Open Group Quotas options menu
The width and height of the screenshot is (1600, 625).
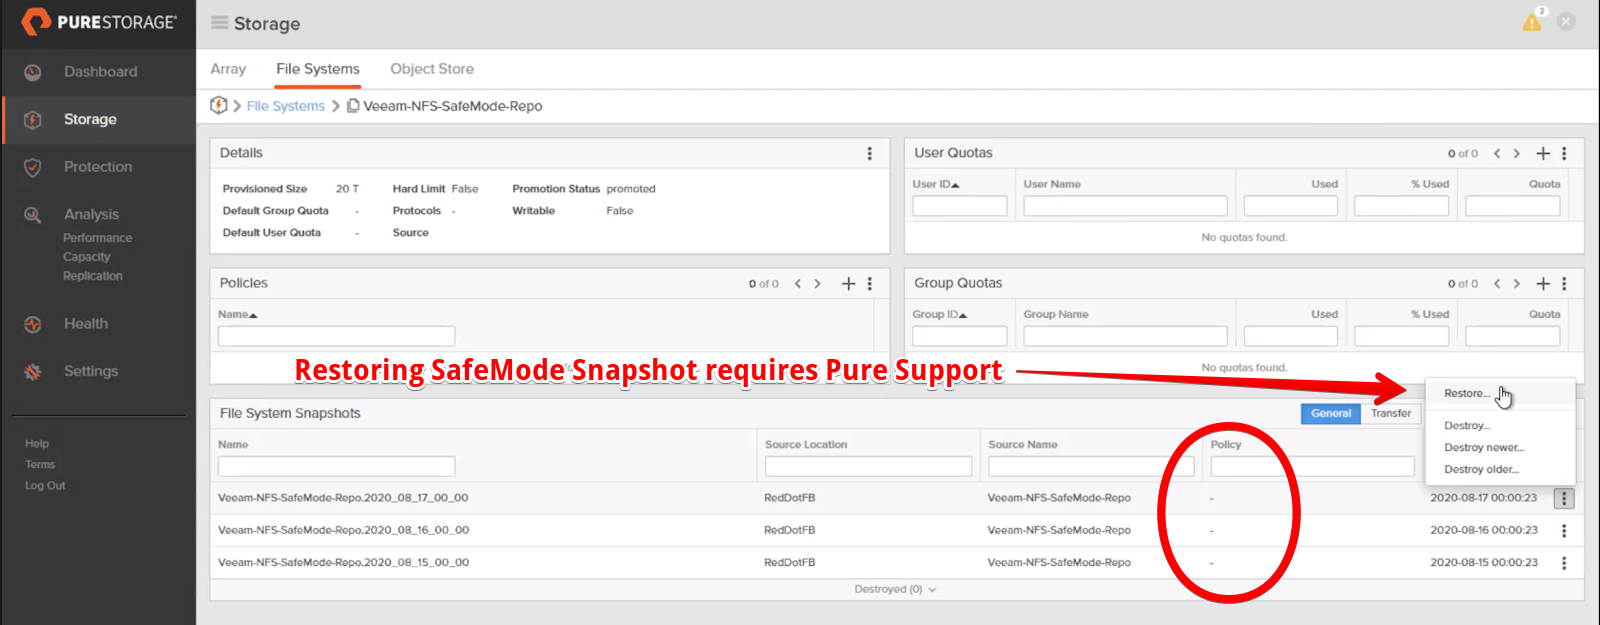coord(1564,284)
